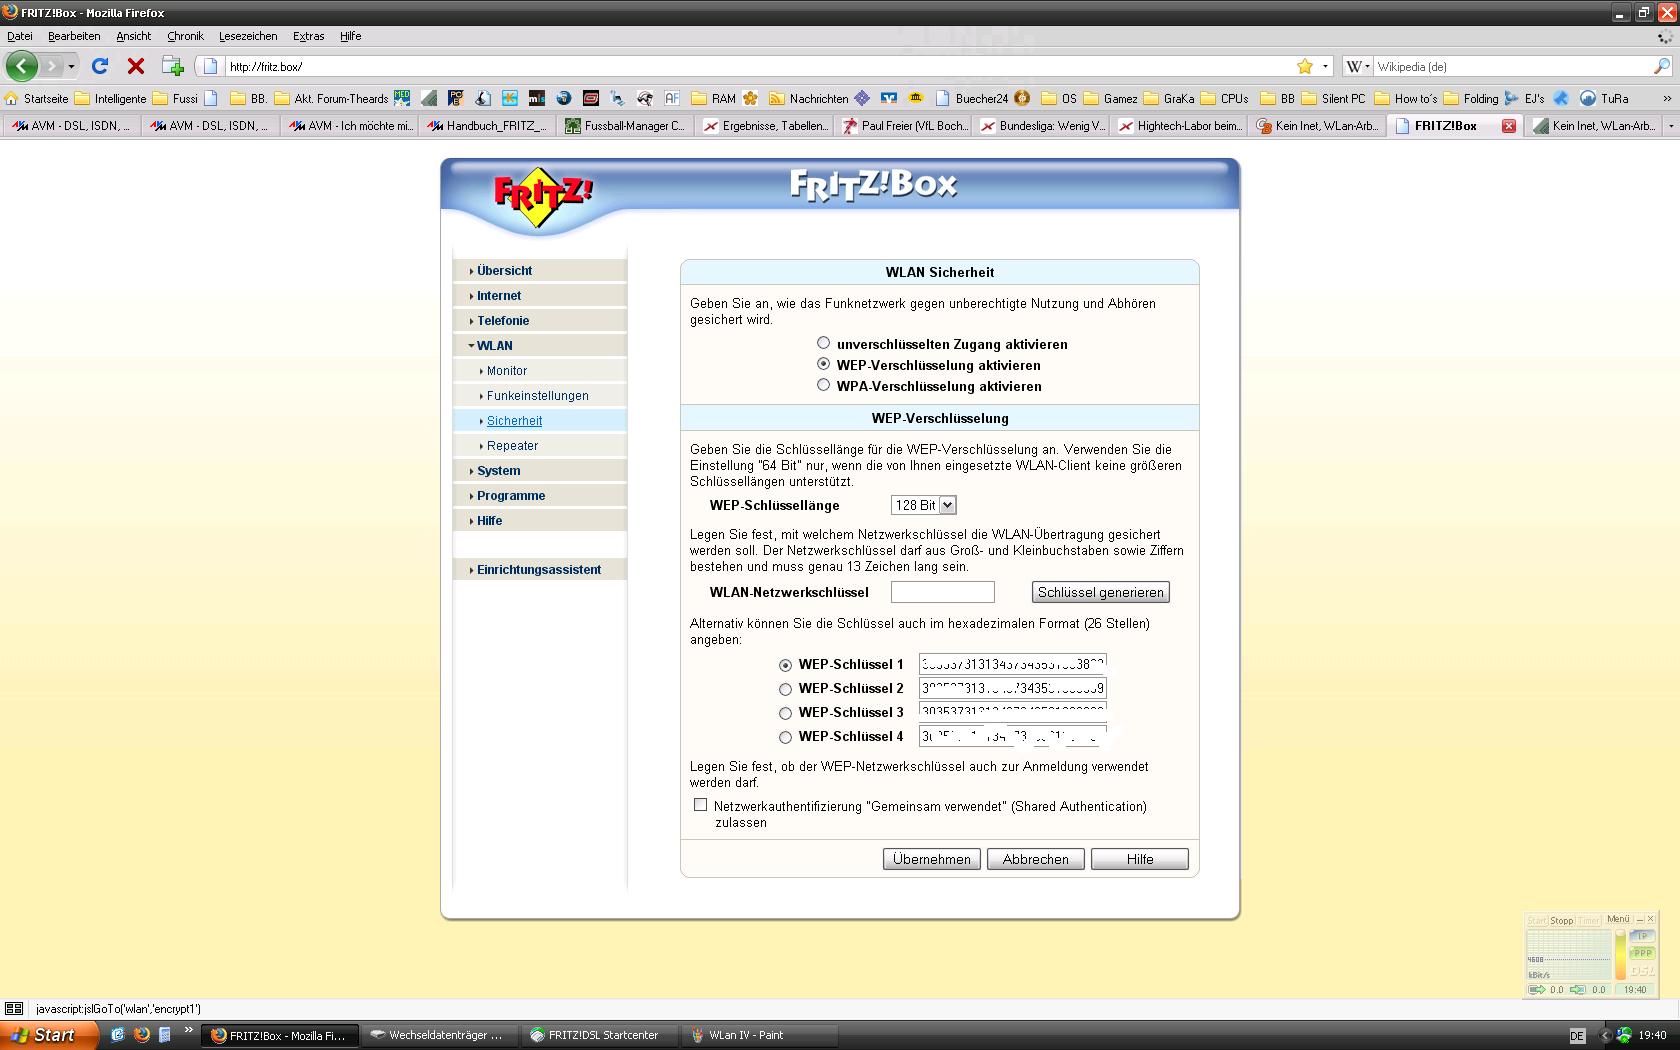The width and height of the screenshot is (1680, 1050).
Task: Click the FRITZ! logo in the page header
Action: [x=542, y=196]
